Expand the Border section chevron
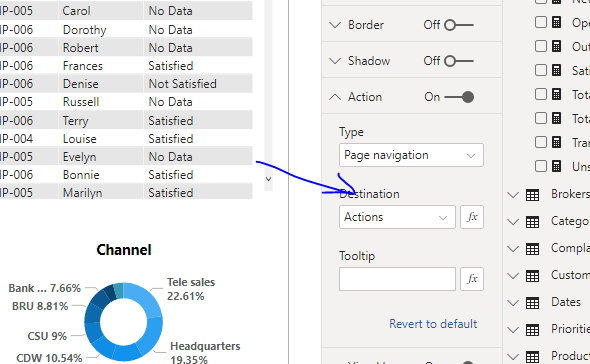The width and height of the screenshot is (590, 364). click(335, 25)
